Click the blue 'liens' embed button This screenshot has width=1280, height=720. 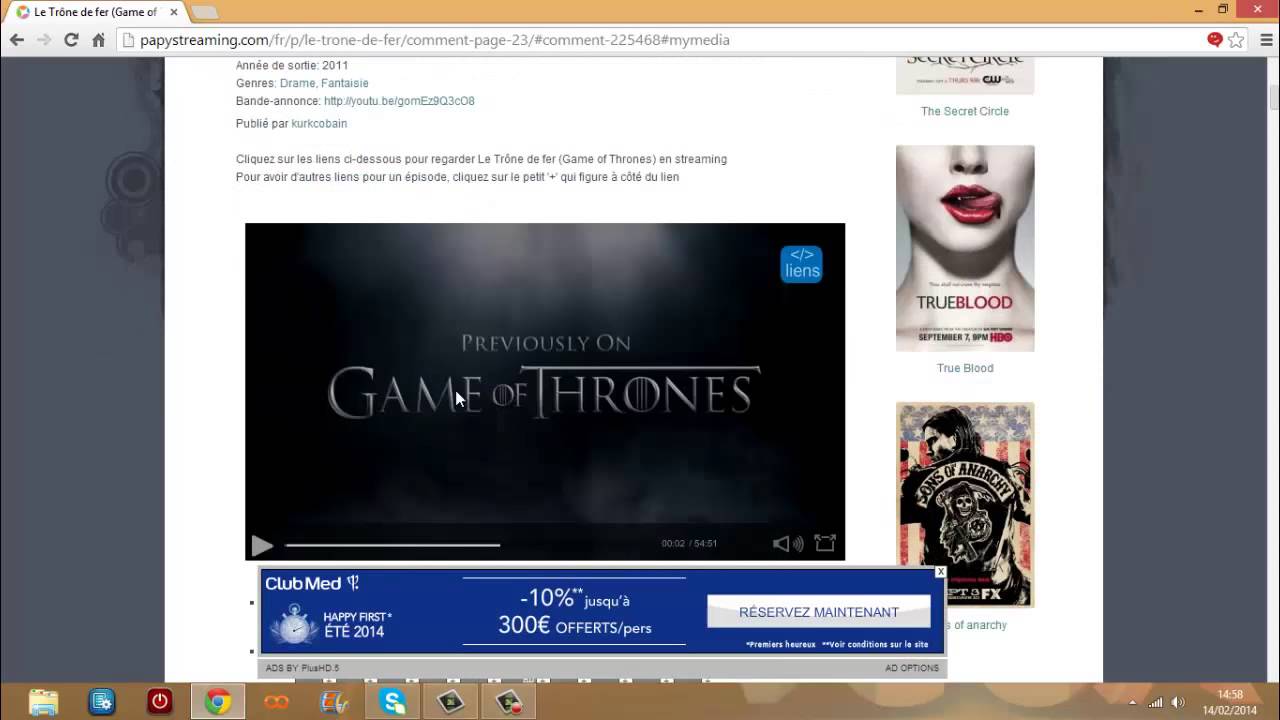click(801, 264)
